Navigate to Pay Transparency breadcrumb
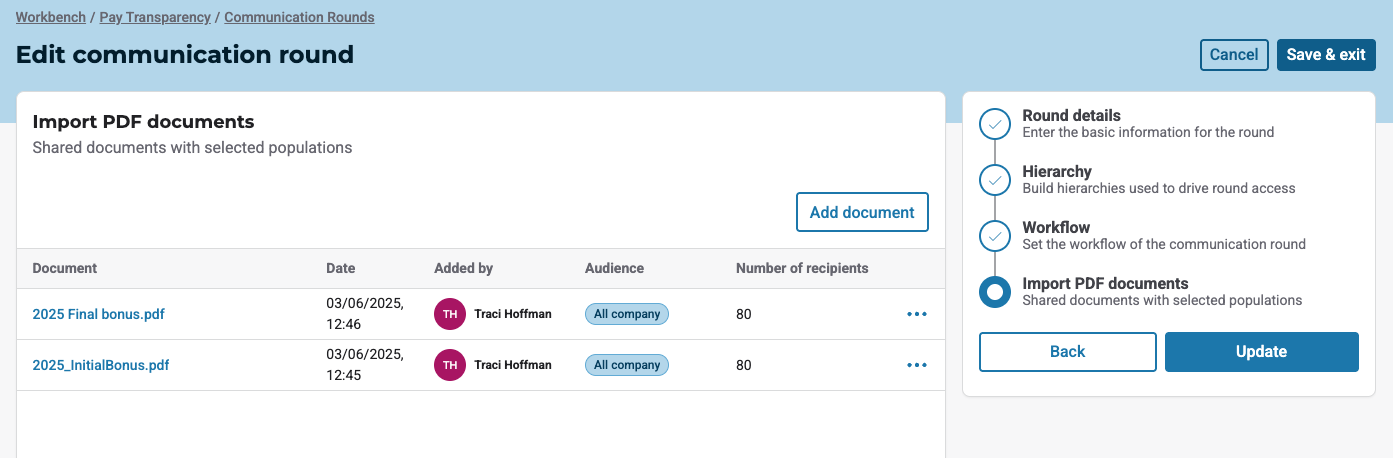The image size is (1393, 458). coord(155,17)
